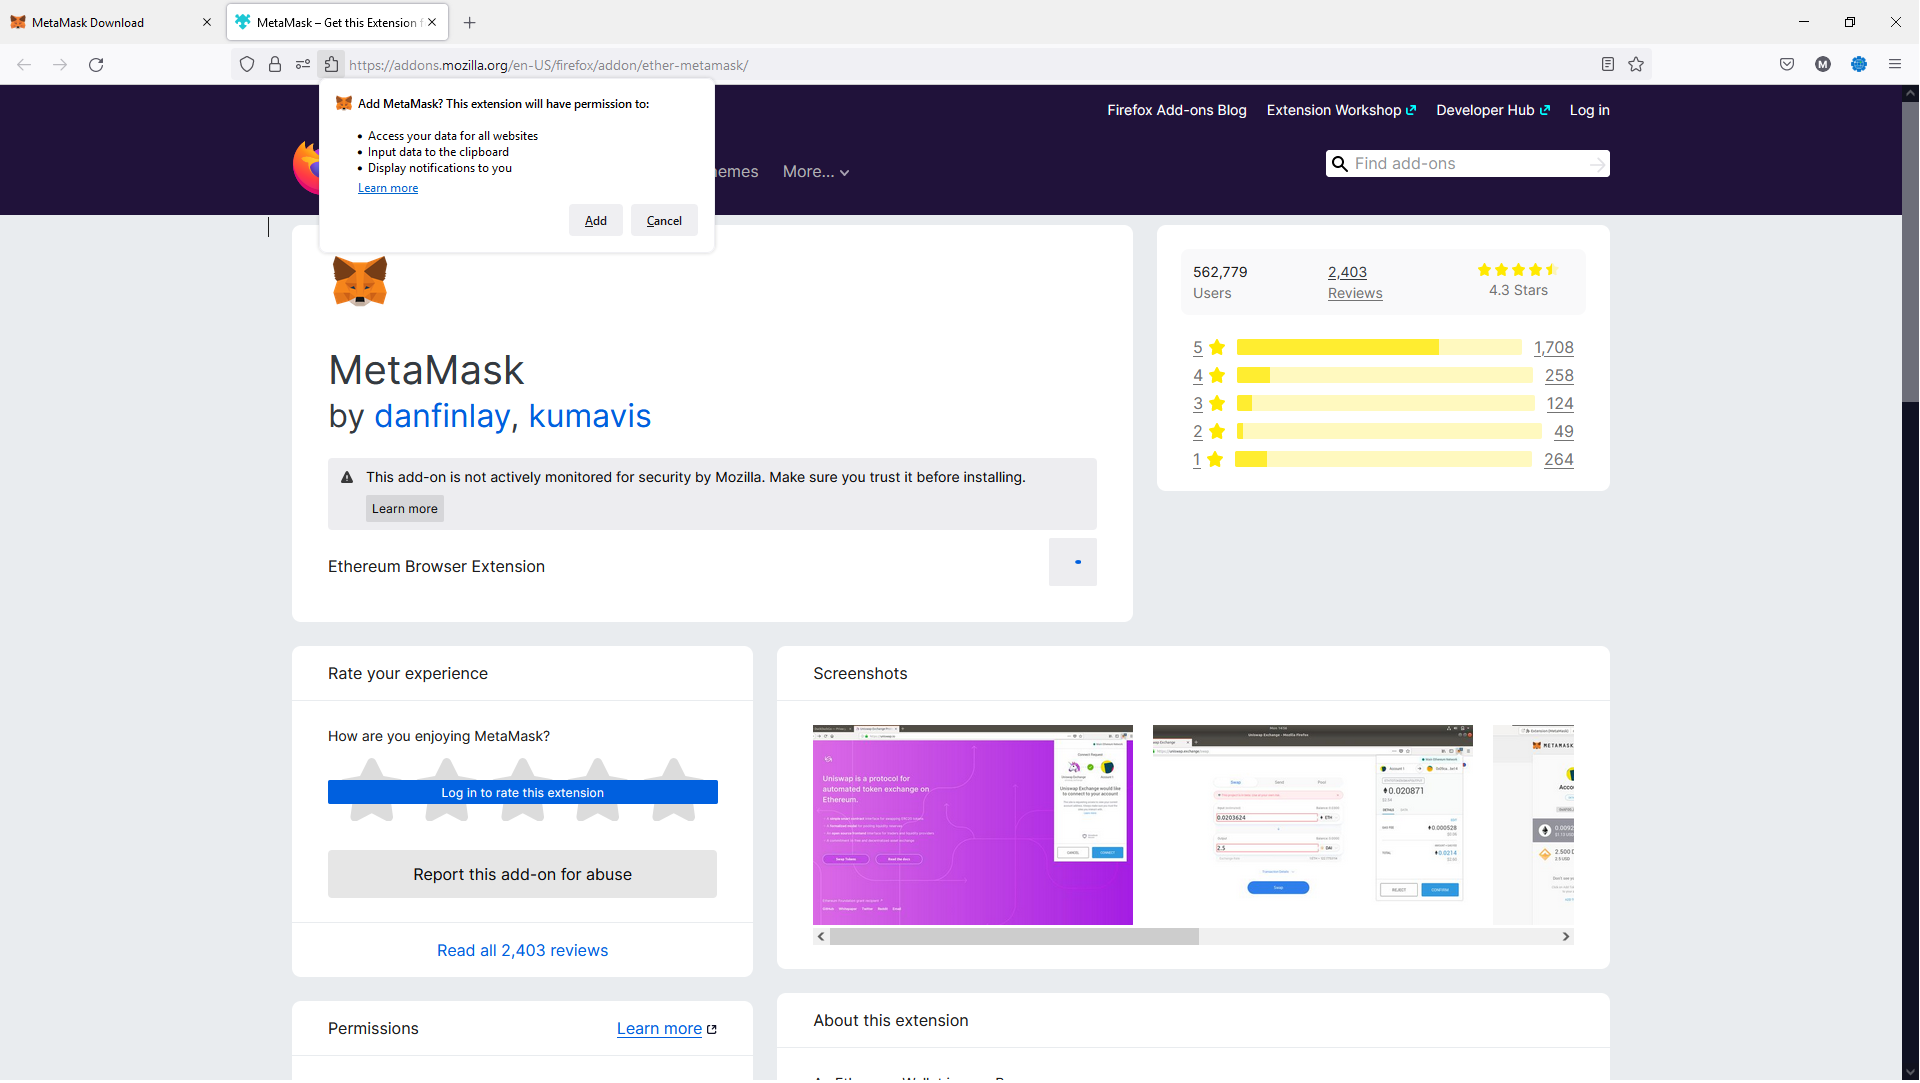Click Add in the permission prompt
Screen dimensions: 1920x1083
coord(596,221)
